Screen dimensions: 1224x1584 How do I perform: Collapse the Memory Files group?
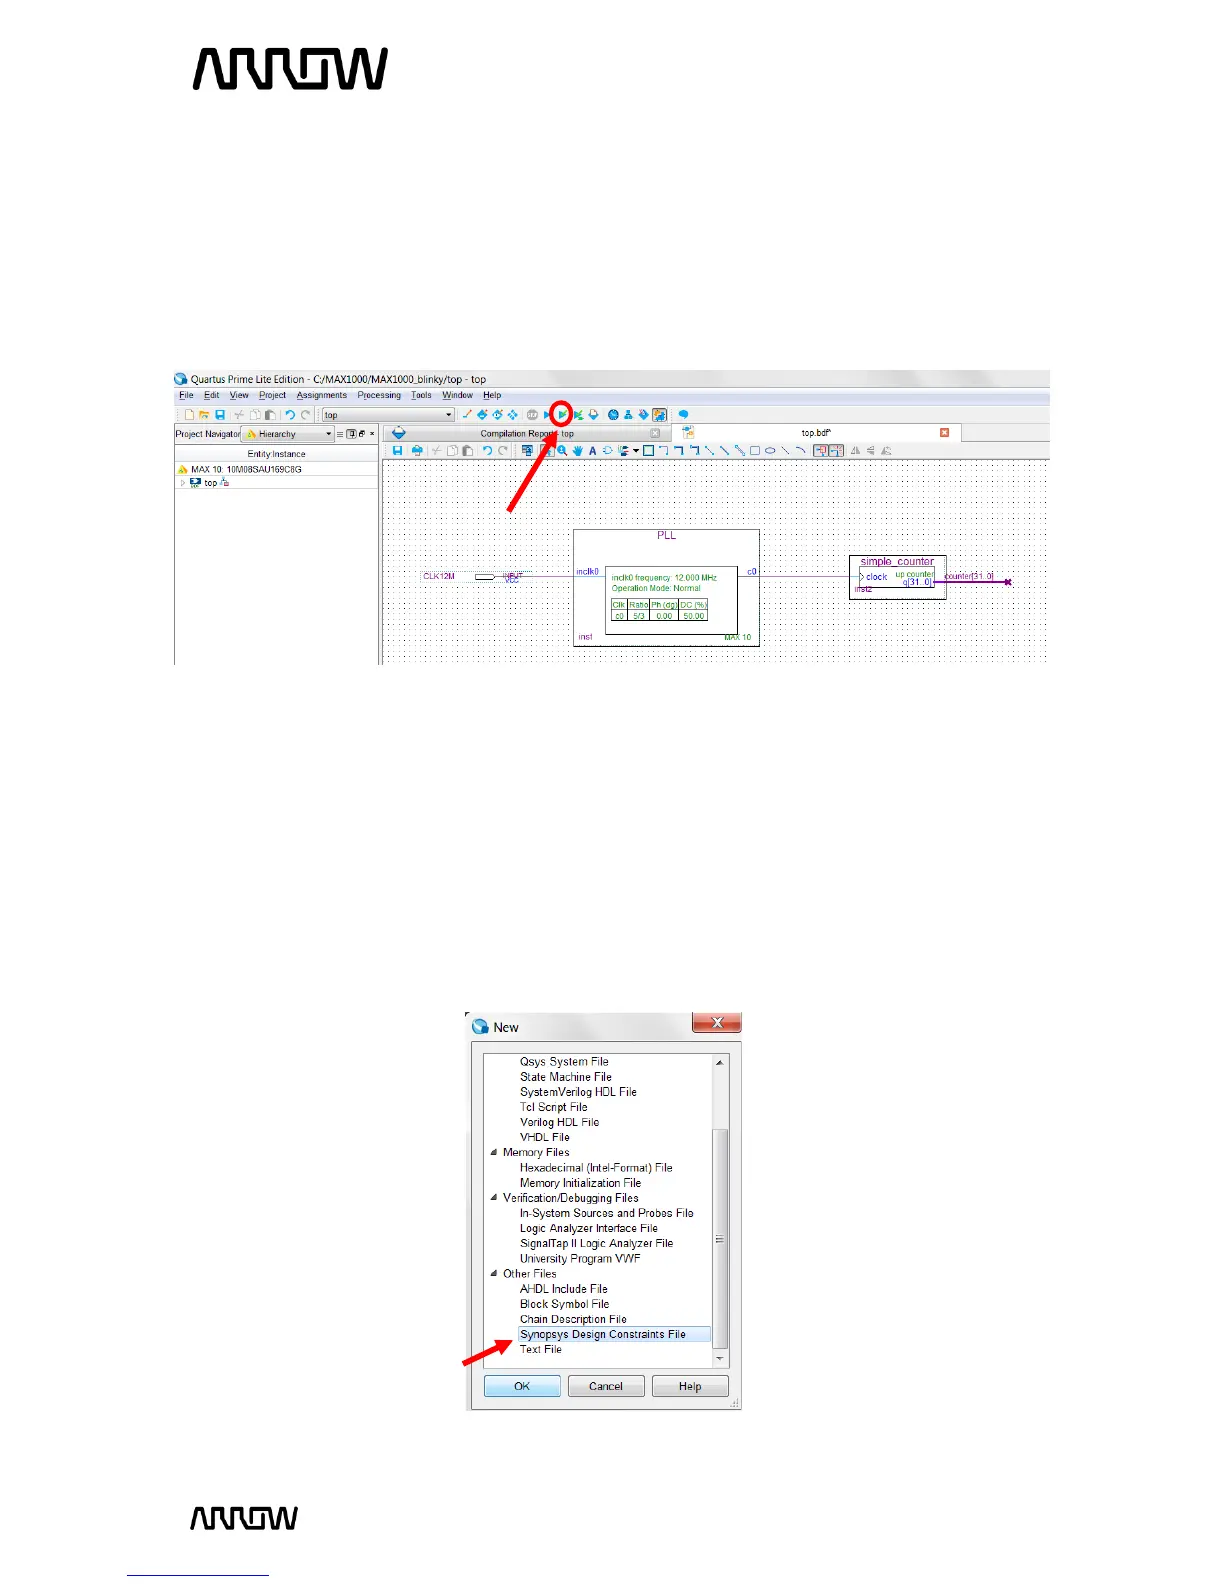tap(493, 1152)
